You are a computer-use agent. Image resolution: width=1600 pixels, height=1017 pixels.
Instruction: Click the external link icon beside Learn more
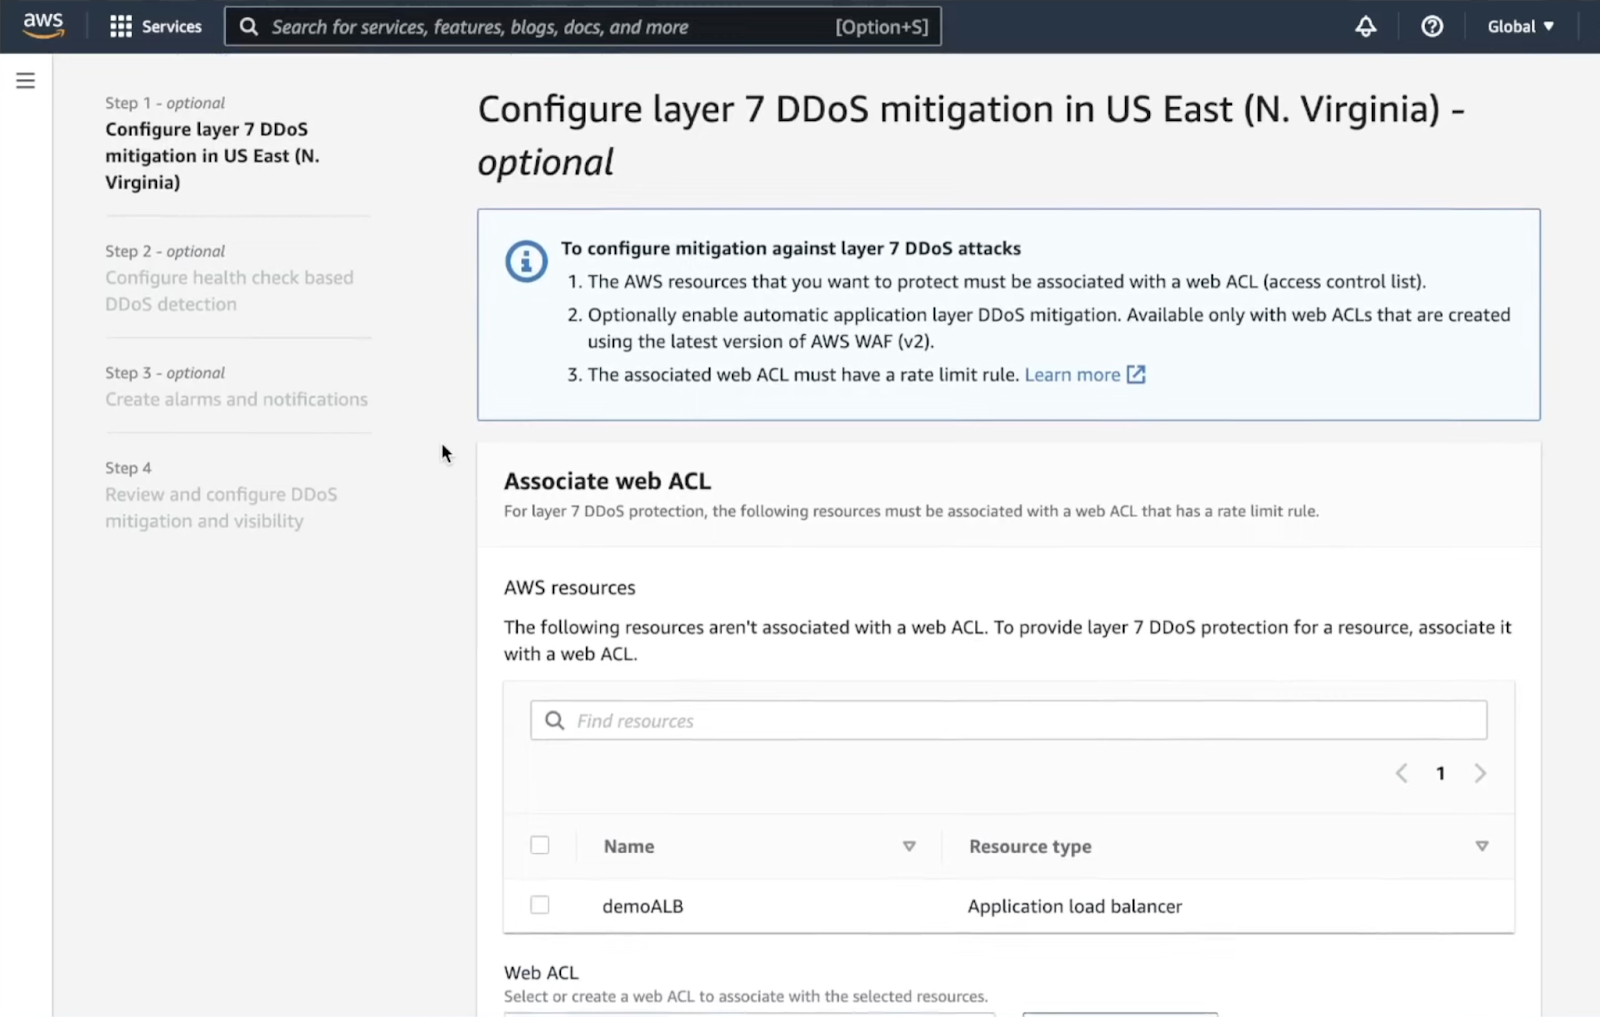pyautogui.click(x=1136, y=375)
